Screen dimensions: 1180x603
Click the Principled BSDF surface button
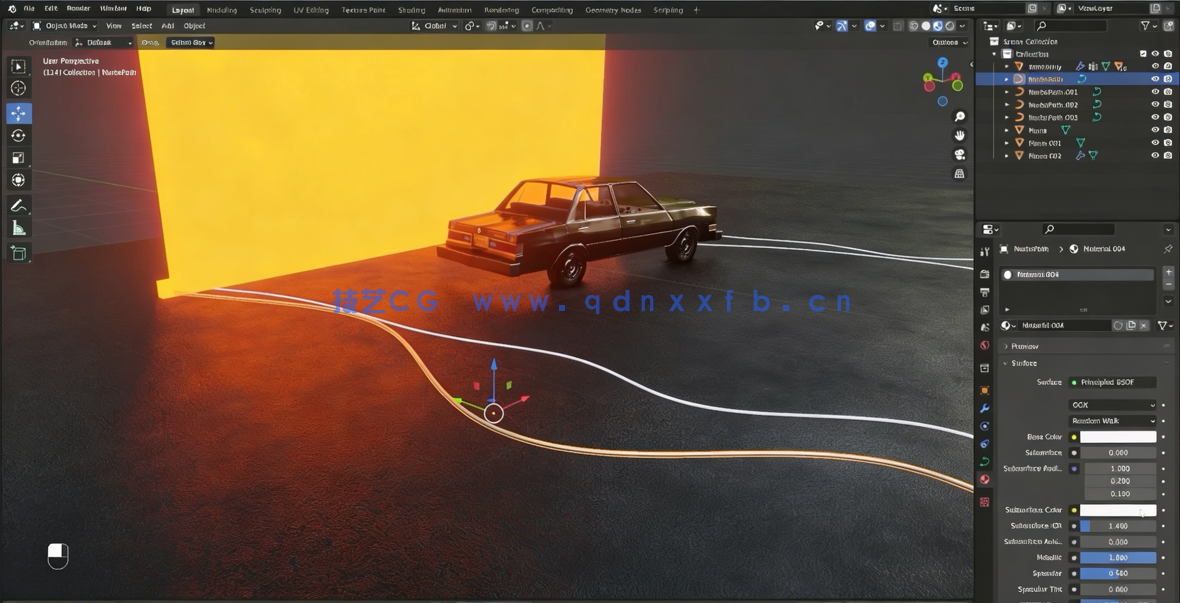pyautogui.click(x=1113, y=382)
